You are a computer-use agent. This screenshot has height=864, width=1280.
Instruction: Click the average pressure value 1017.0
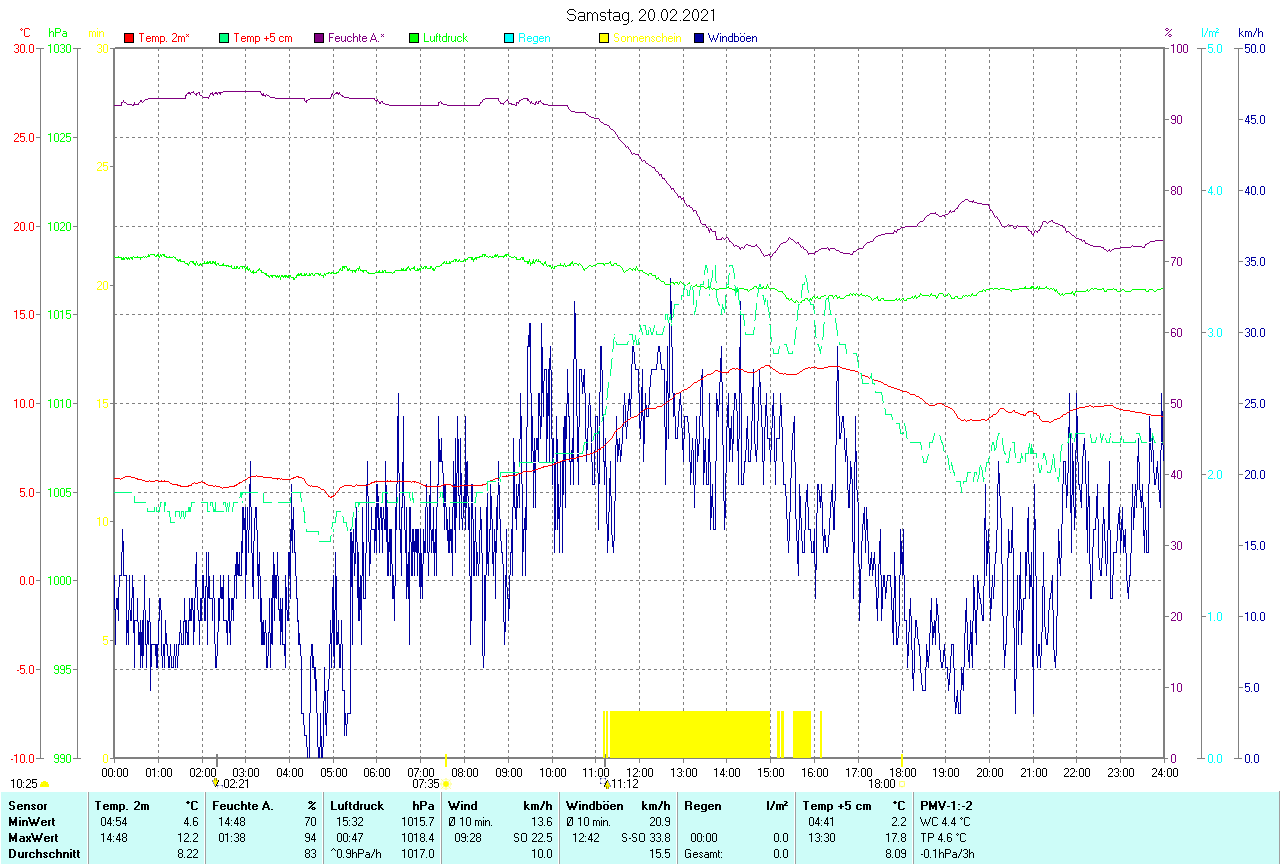[x=418, y=854]
